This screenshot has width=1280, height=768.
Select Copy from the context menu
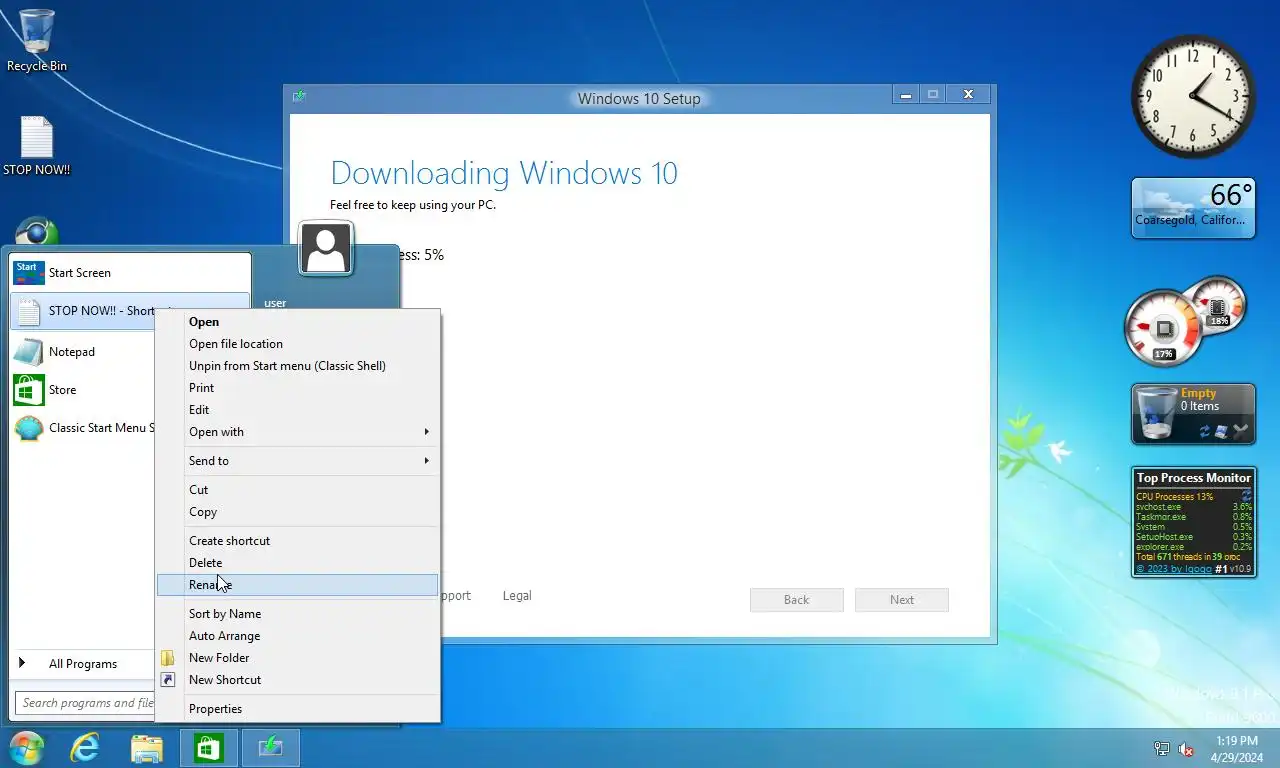coord(298,512)
